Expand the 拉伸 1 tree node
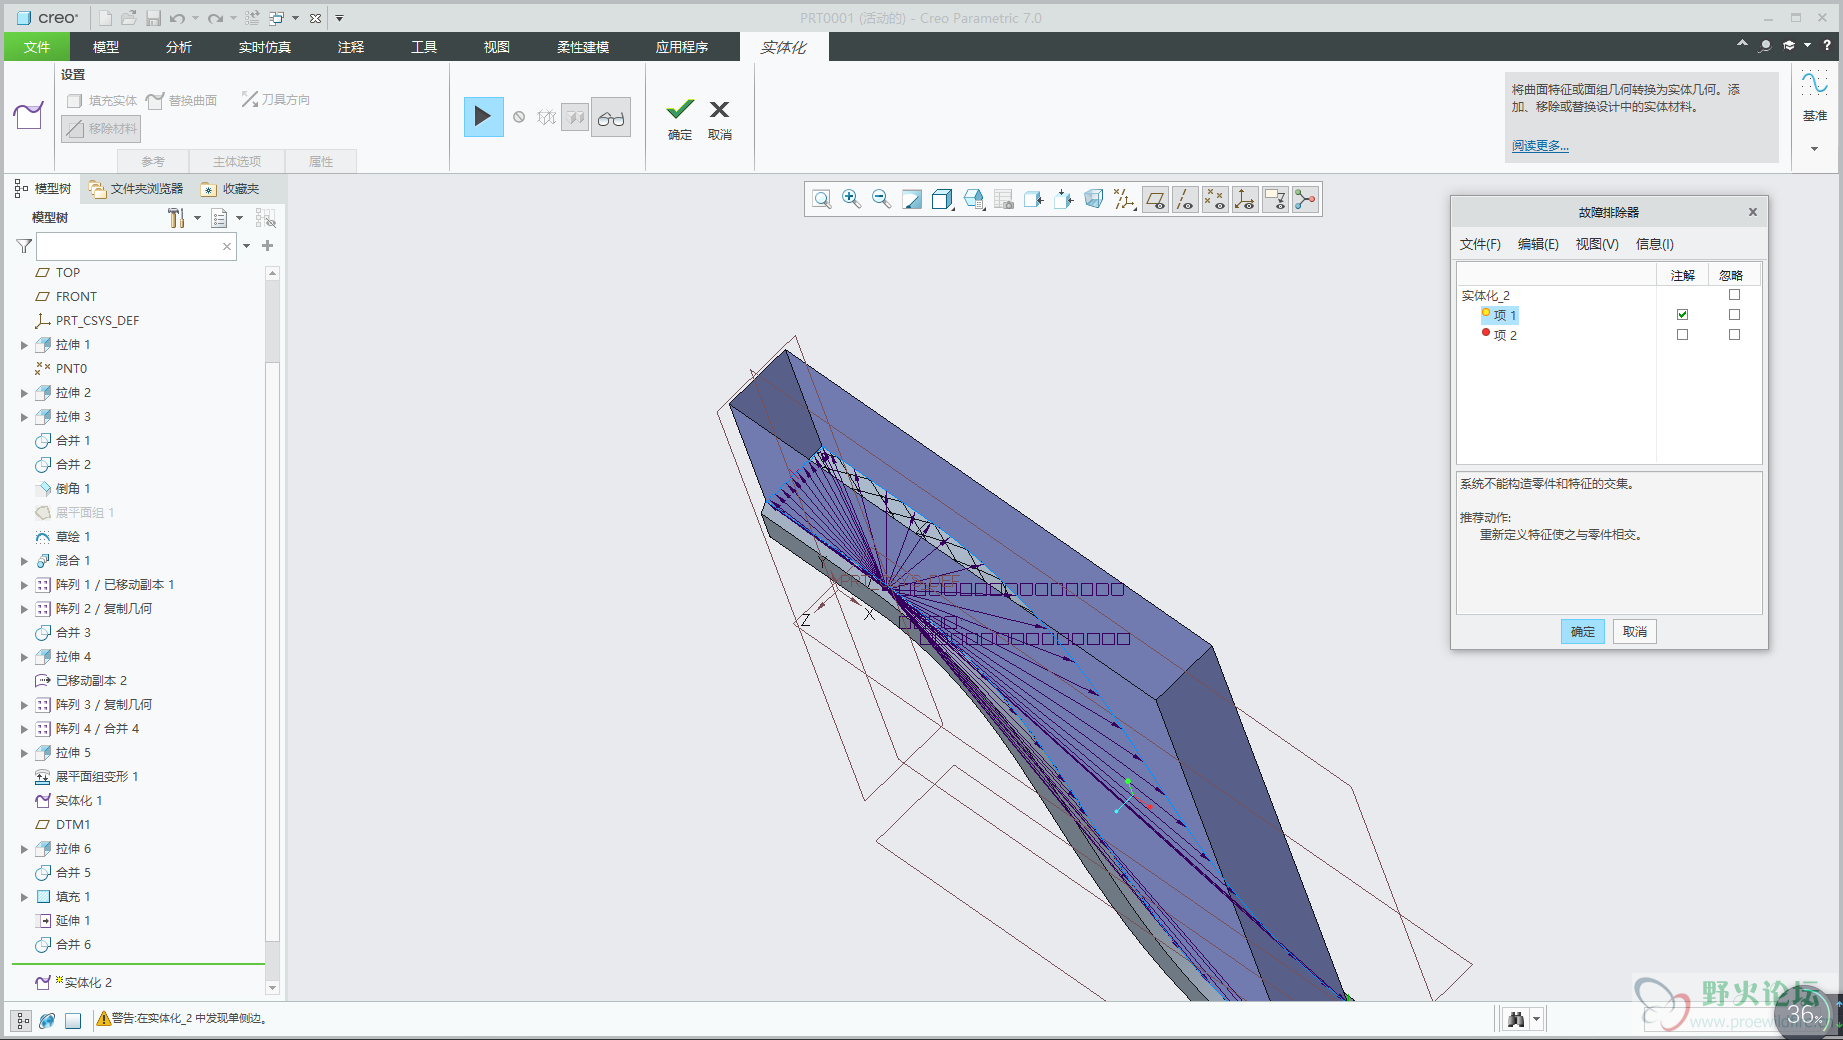 [x=24, y=345]
